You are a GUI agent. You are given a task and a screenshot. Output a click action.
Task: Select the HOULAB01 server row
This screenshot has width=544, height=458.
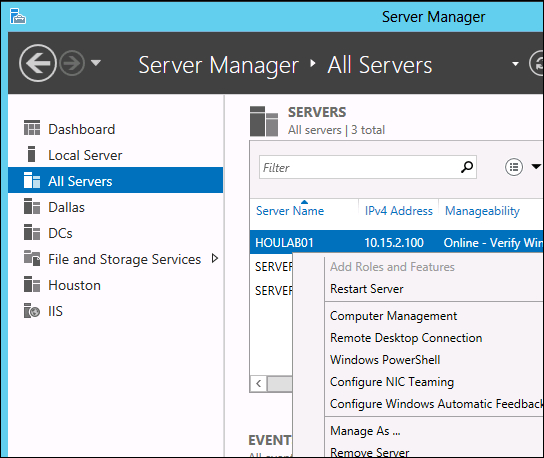[397, 242]
